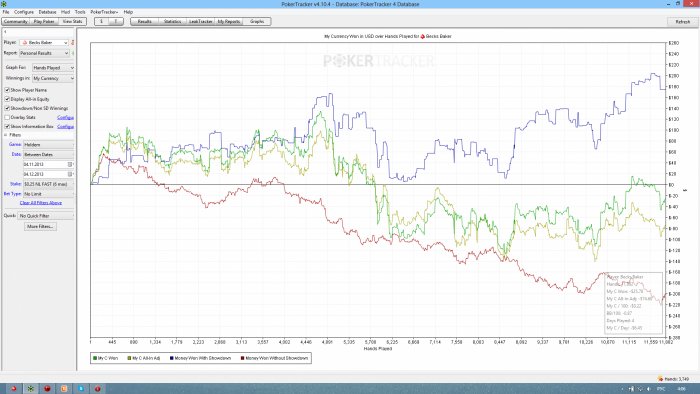Click the first red taskbar icon

pyautogui.click(x=13, y=389)
